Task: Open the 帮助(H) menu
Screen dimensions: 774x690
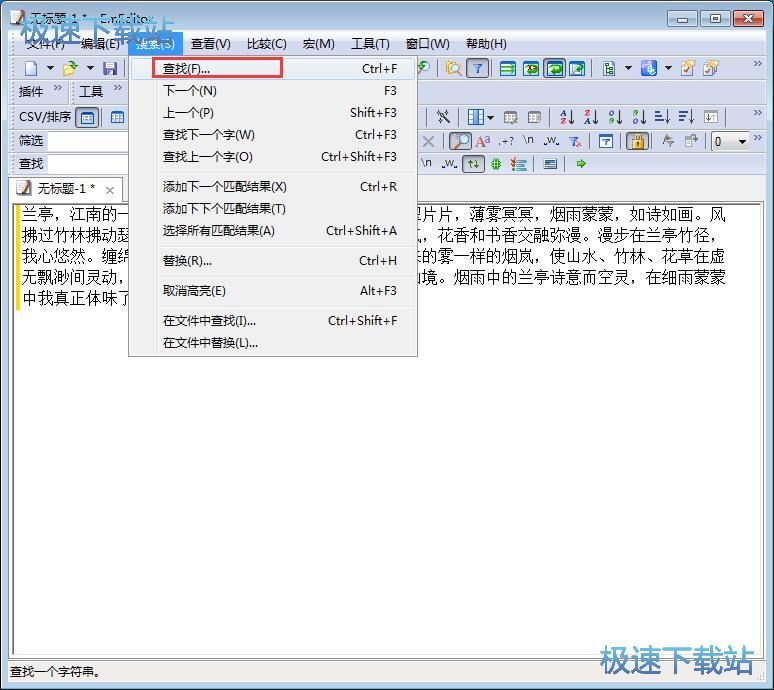Action: coord(486,44)
